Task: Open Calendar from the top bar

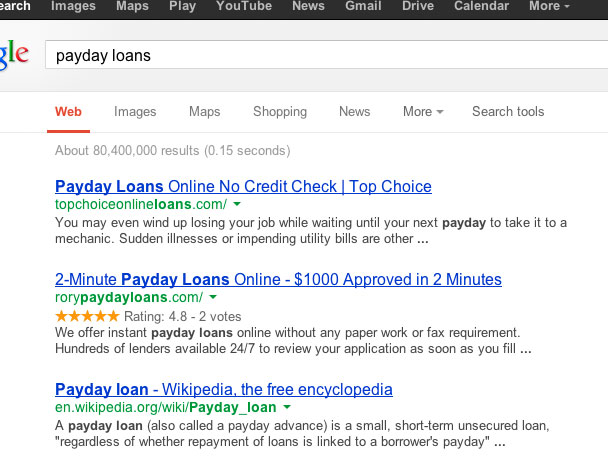Action: tap(481, 6)
